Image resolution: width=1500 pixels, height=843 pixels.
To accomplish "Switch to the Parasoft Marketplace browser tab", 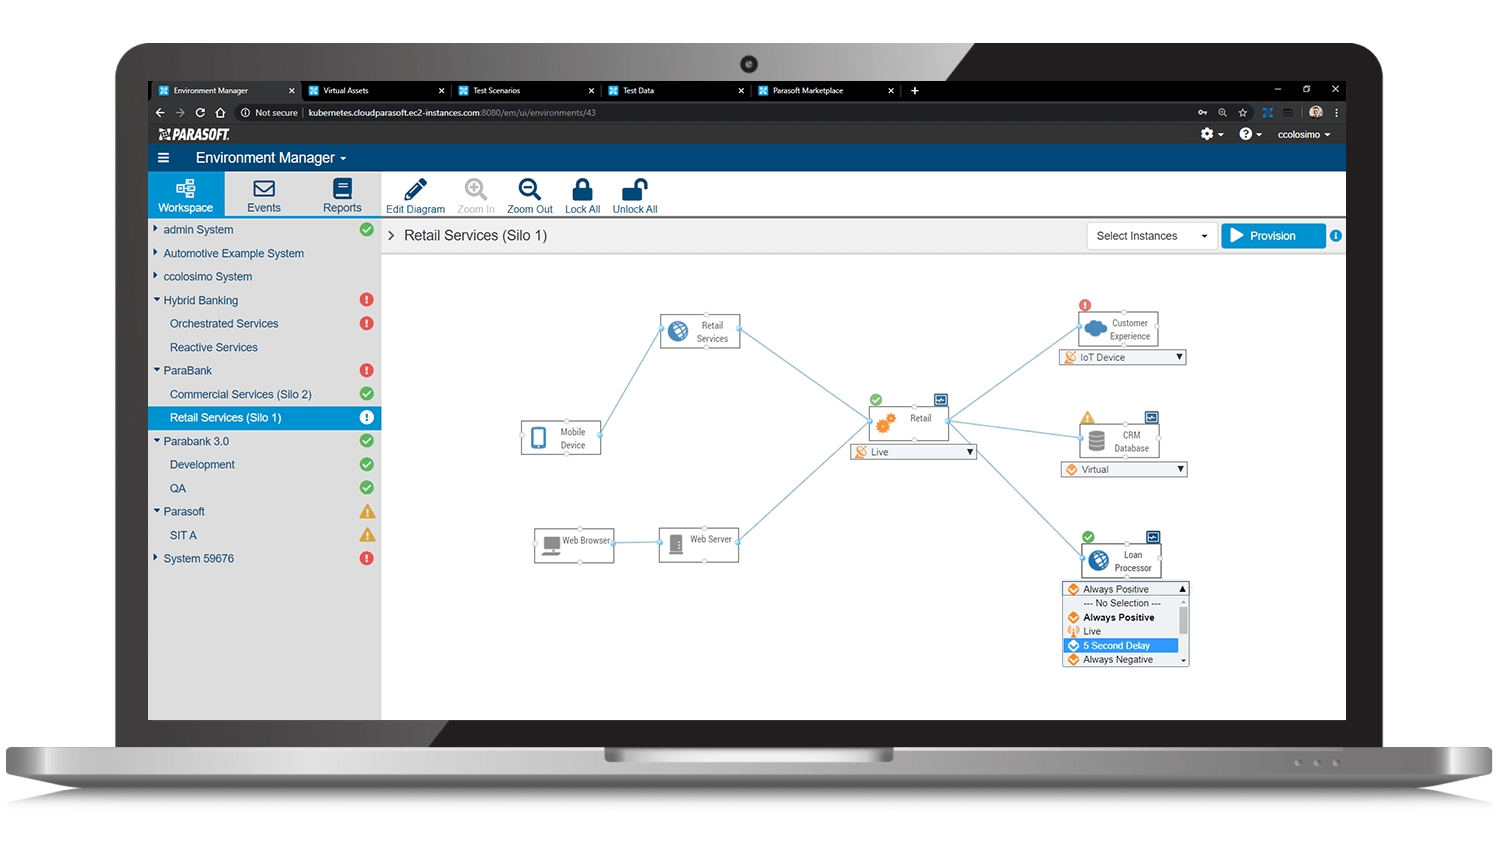I will 826,91.
